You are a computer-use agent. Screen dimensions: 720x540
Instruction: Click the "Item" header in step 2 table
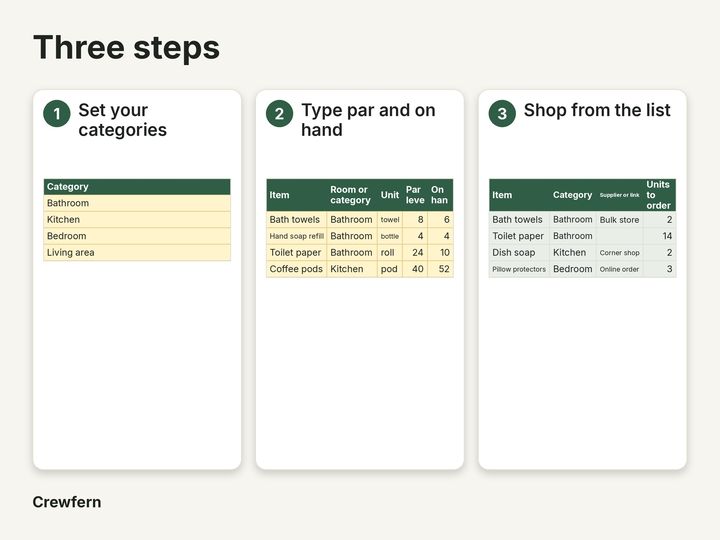pos(297,195)
